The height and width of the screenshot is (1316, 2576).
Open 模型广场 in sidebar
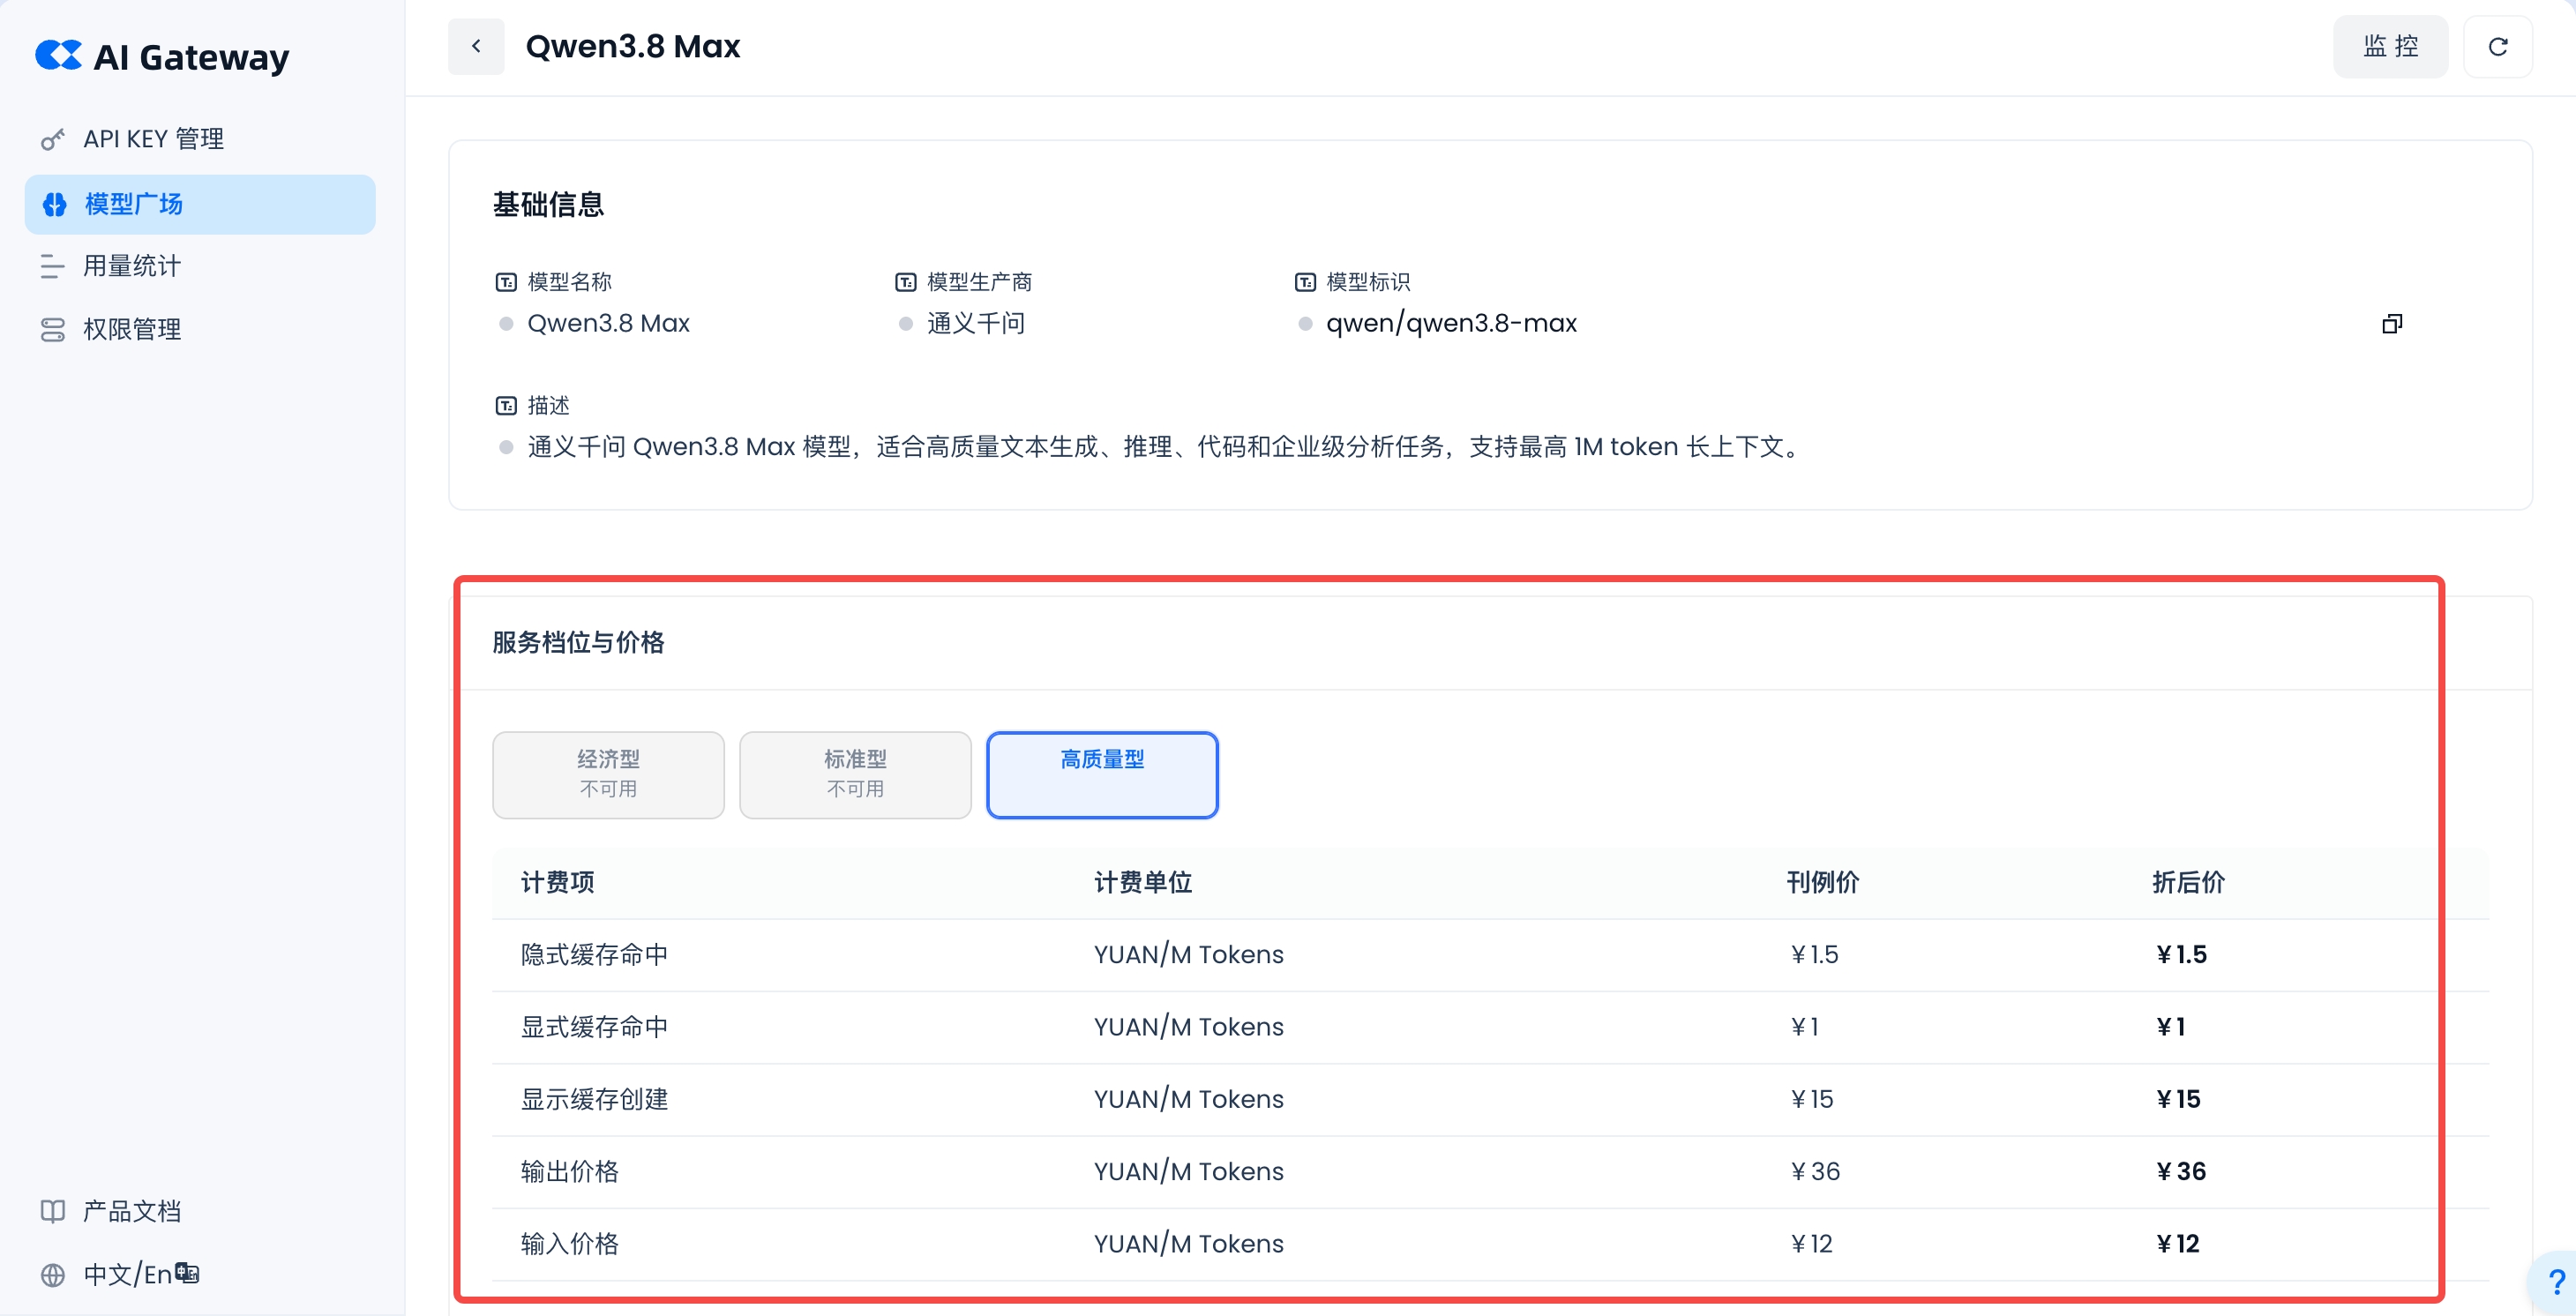(200, 204)
